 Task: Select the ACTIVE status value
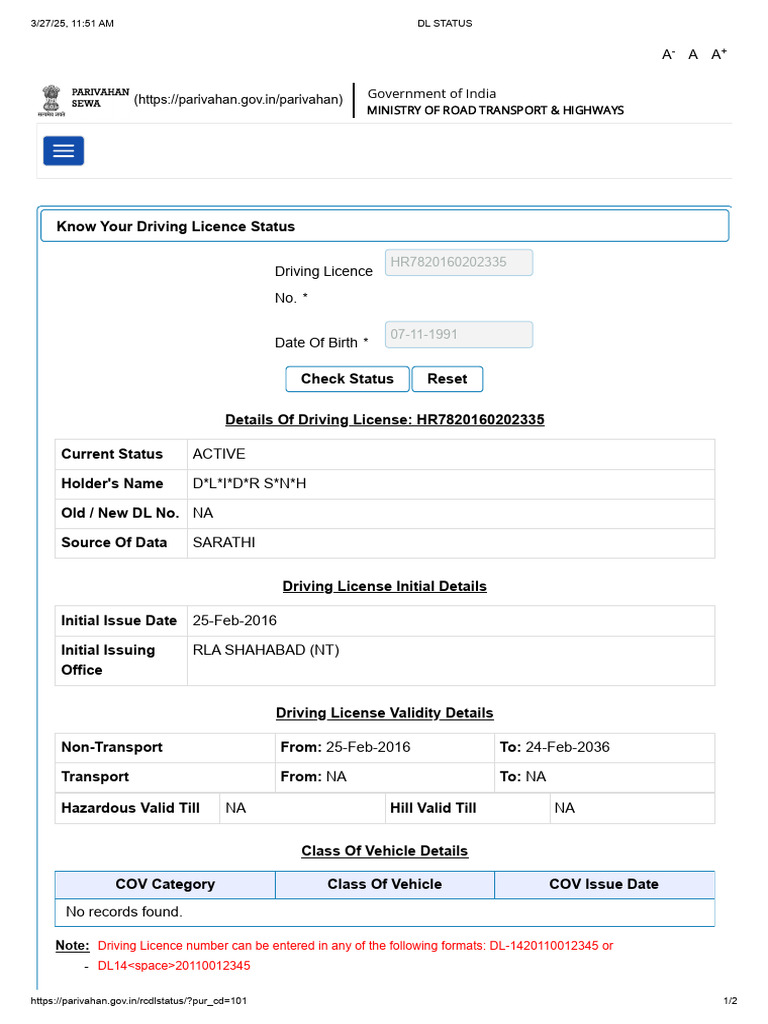pos(219,454)
